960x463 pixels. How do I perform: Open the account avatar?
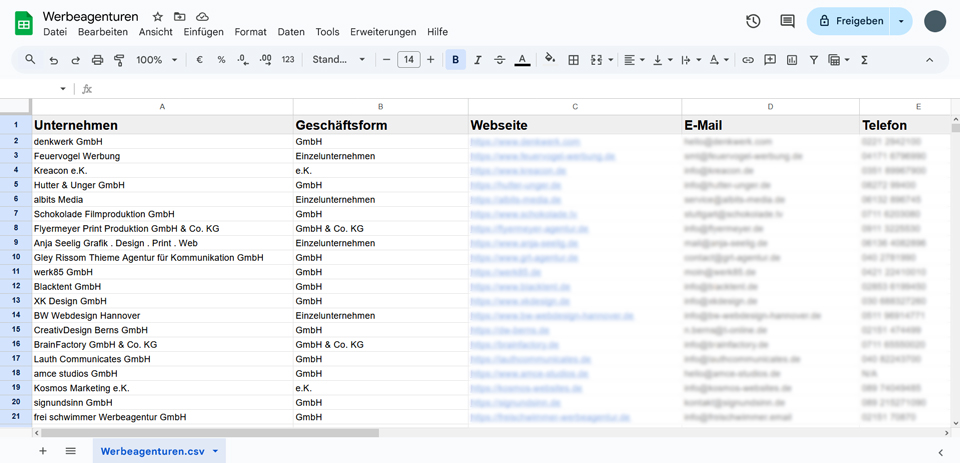(935, 21)
